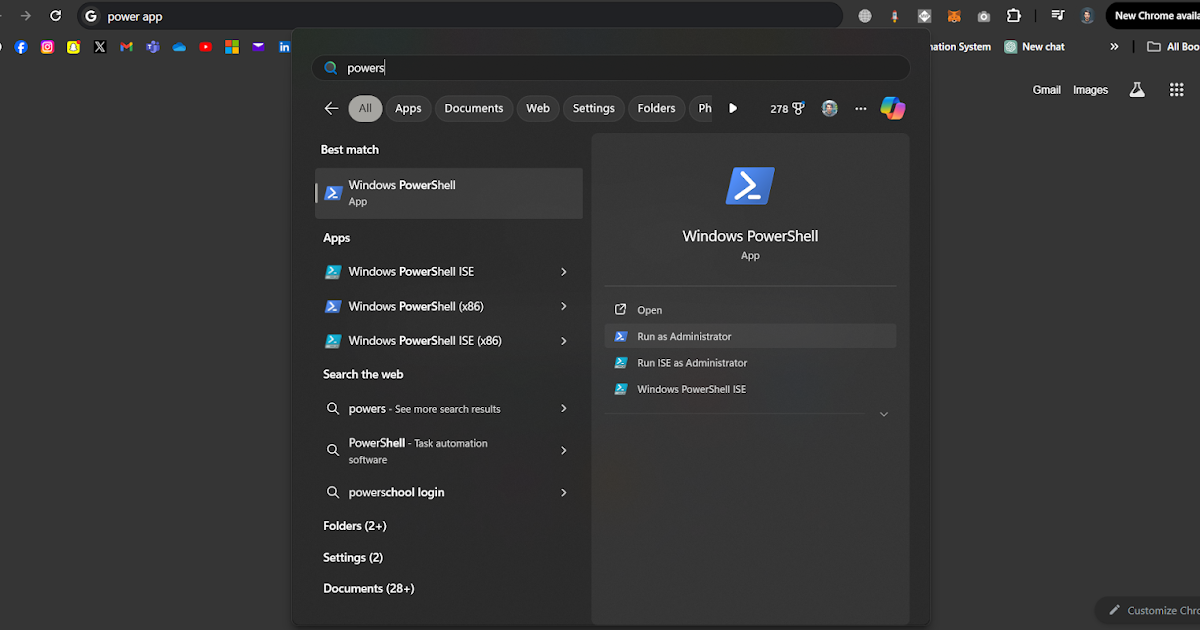
Task: Click the Chrome address bar showing power app
Action: pyautogui.click(x=460, y=16)
